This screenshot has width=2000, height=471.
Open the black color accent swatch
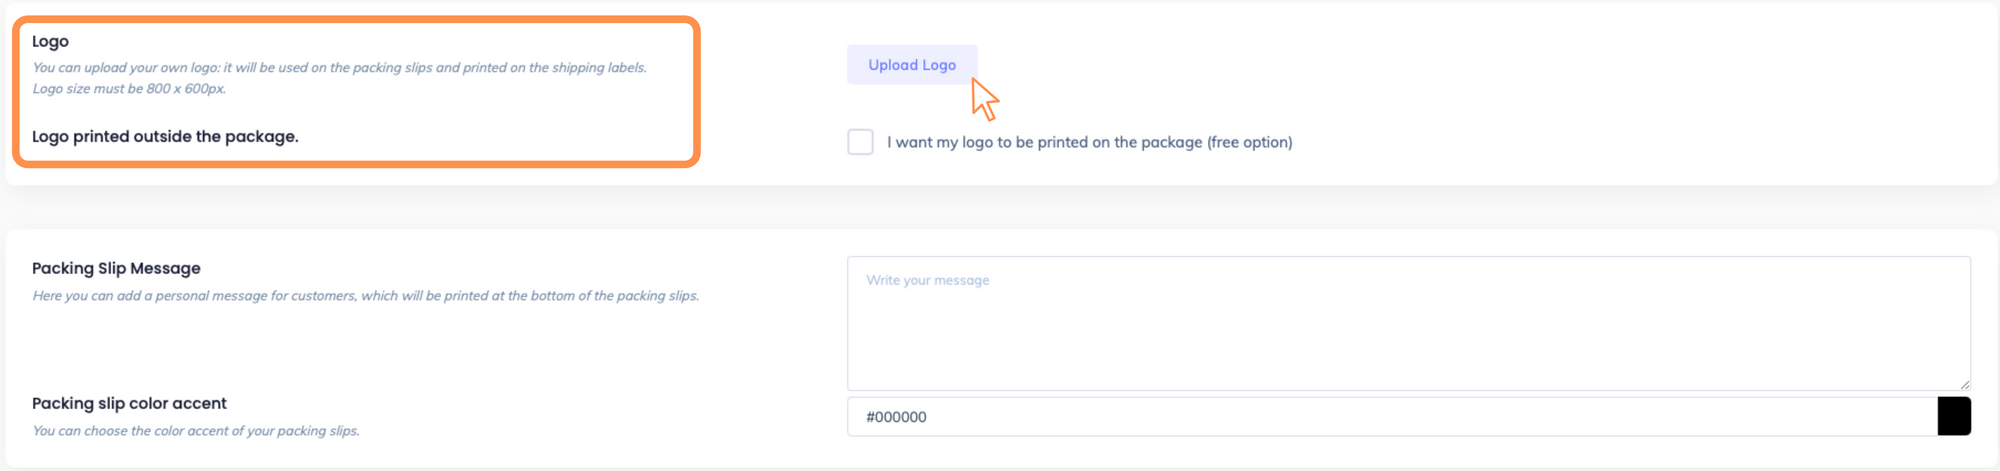[x=1953, y=417]
